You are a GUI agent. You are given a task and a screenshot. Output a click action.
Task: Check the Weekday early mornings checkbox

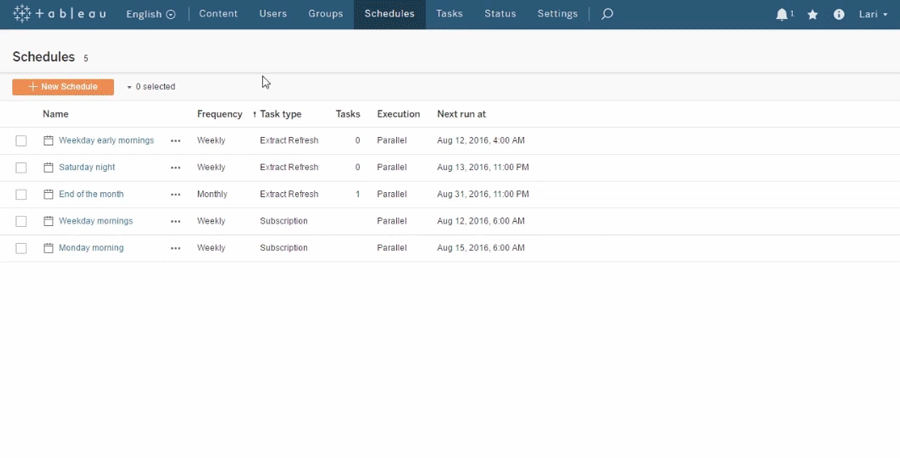tap(21, 141)
